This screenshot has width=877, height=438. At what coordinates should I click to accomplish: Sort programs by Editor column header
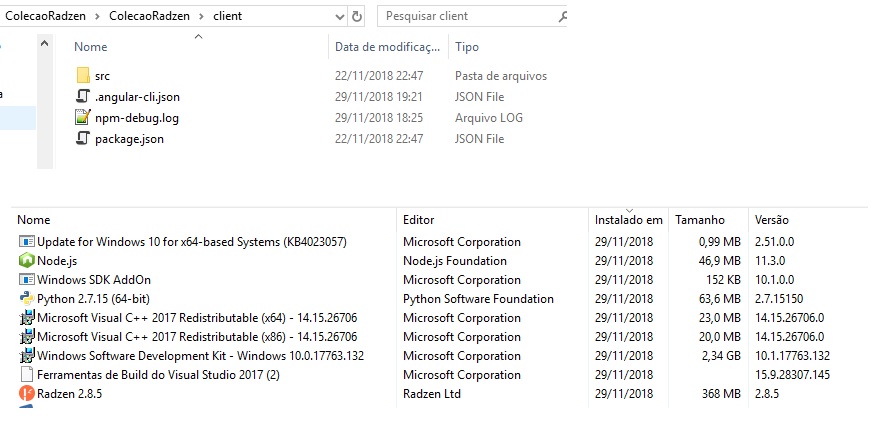click(x=418, y=220)
